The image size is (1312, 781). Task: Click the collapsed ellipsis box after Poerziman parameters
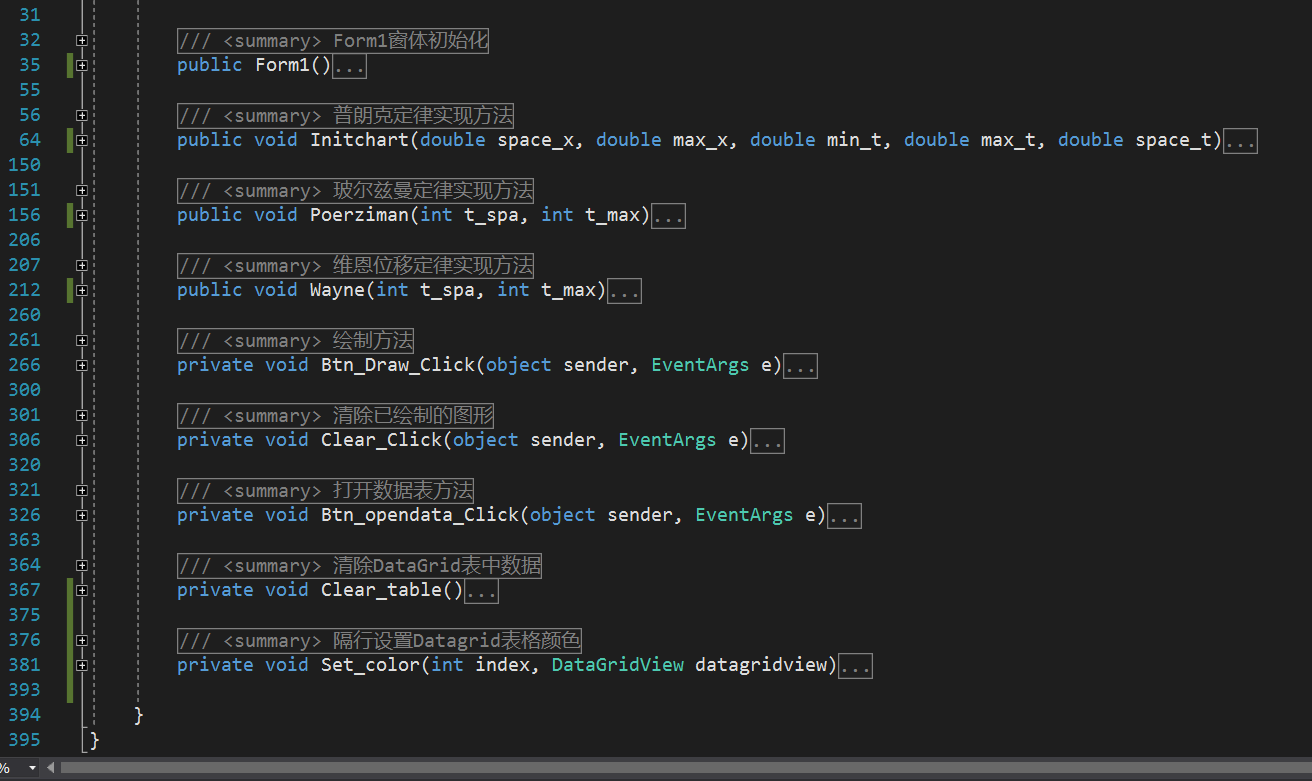click(668, 216)
